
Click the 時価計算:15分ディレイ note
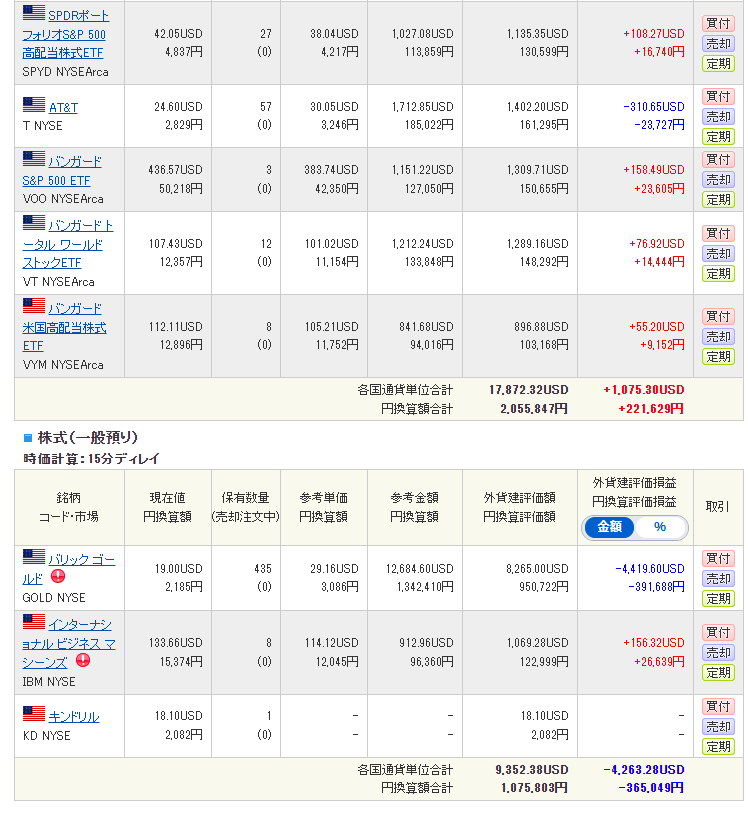(91, 459)
